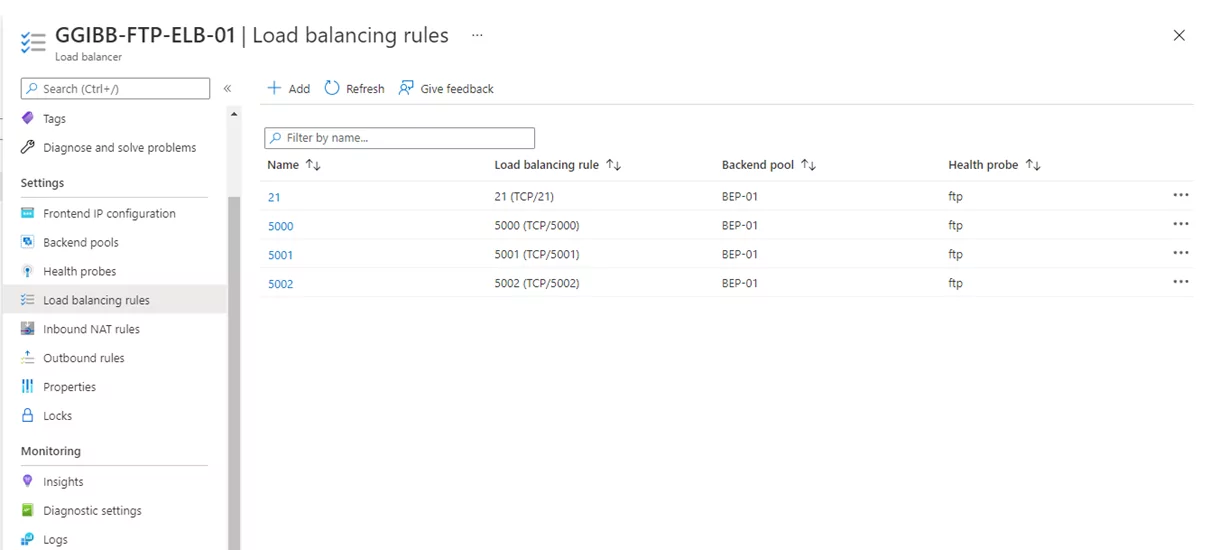
Task: Click the Locks padlock icon
Action: [x=28, y=416]
